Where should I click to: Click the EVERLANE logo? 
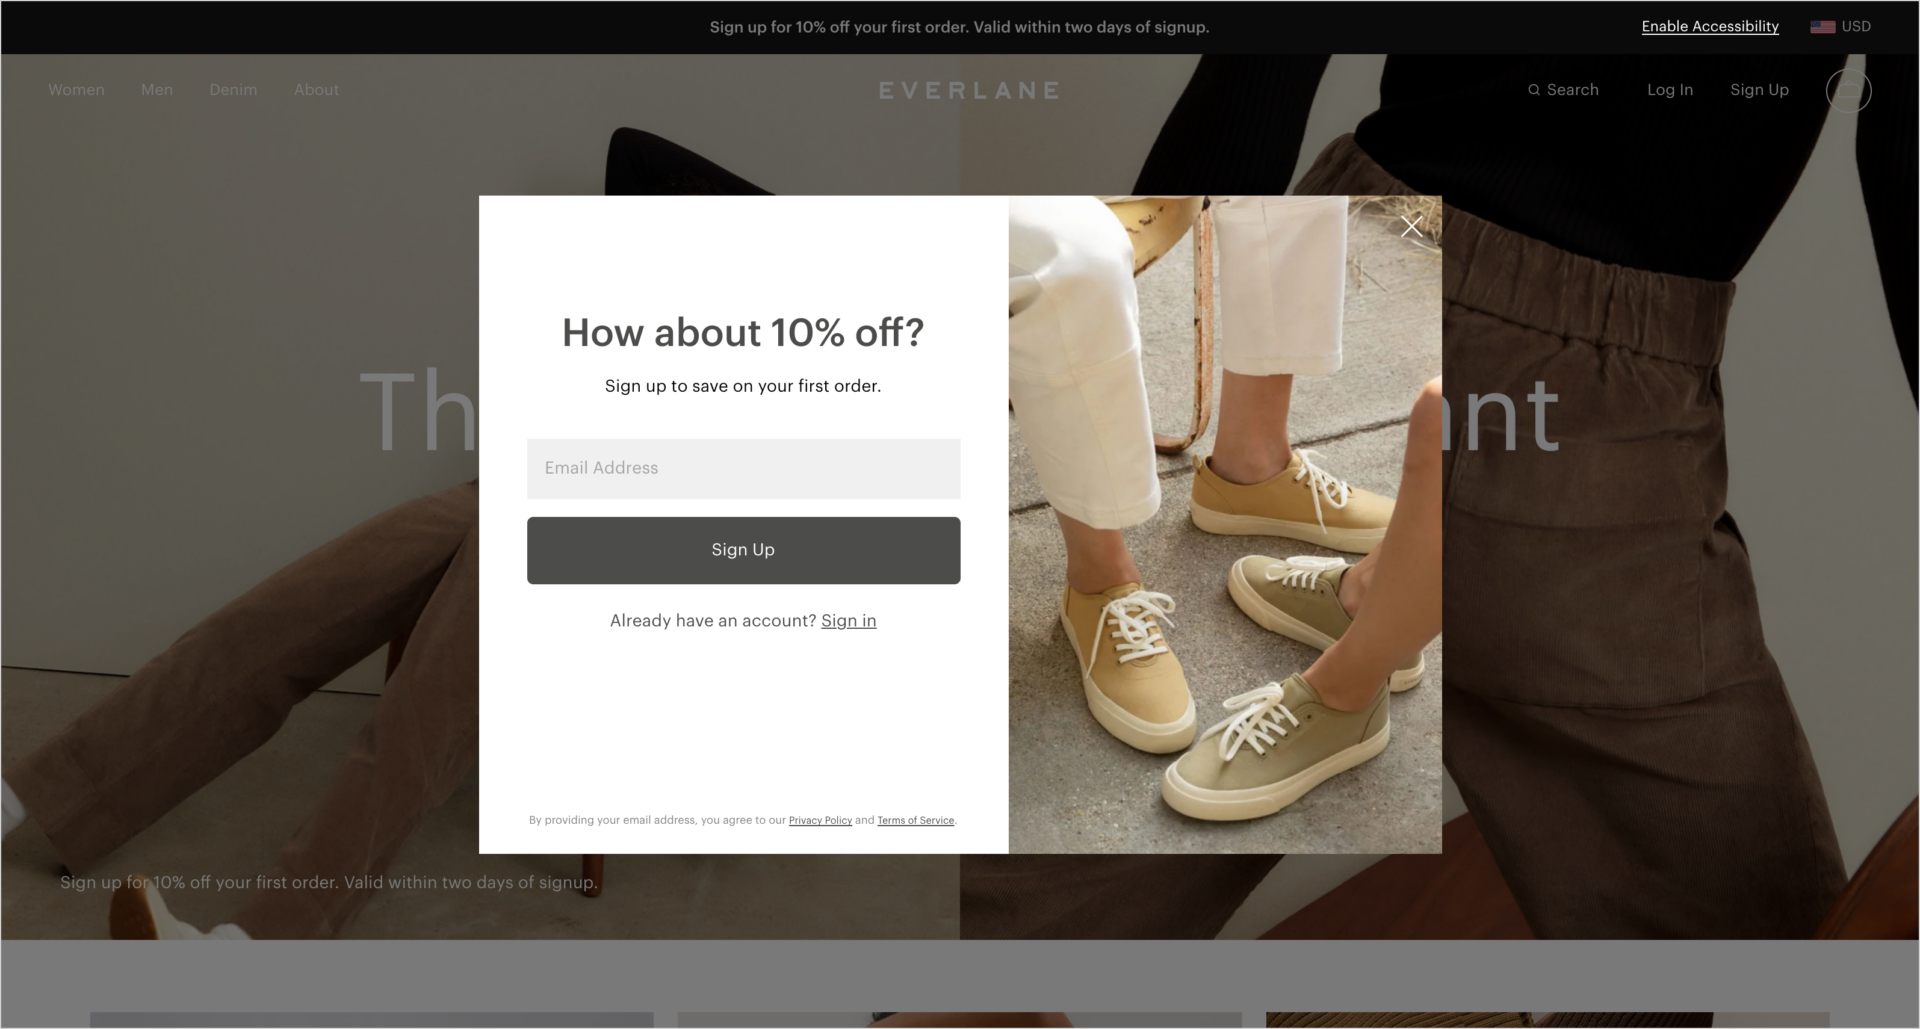tap(968, 89)
